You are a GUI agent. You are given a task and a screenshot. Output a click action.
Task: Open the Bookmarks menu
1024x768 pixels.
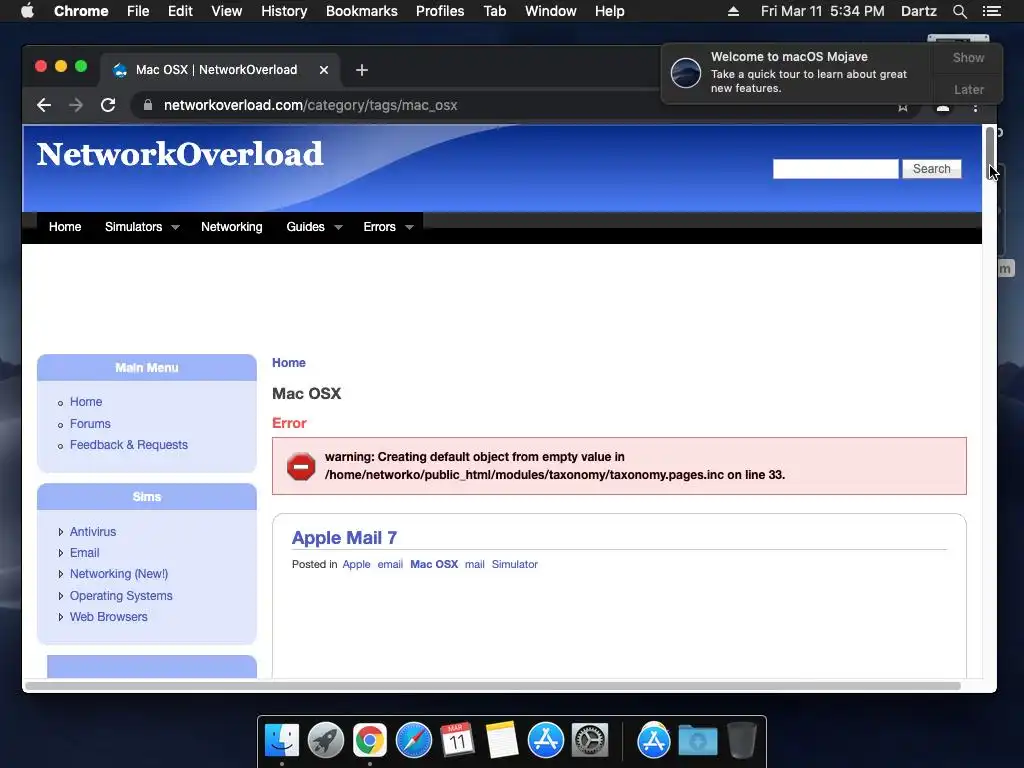pos(362,11)
